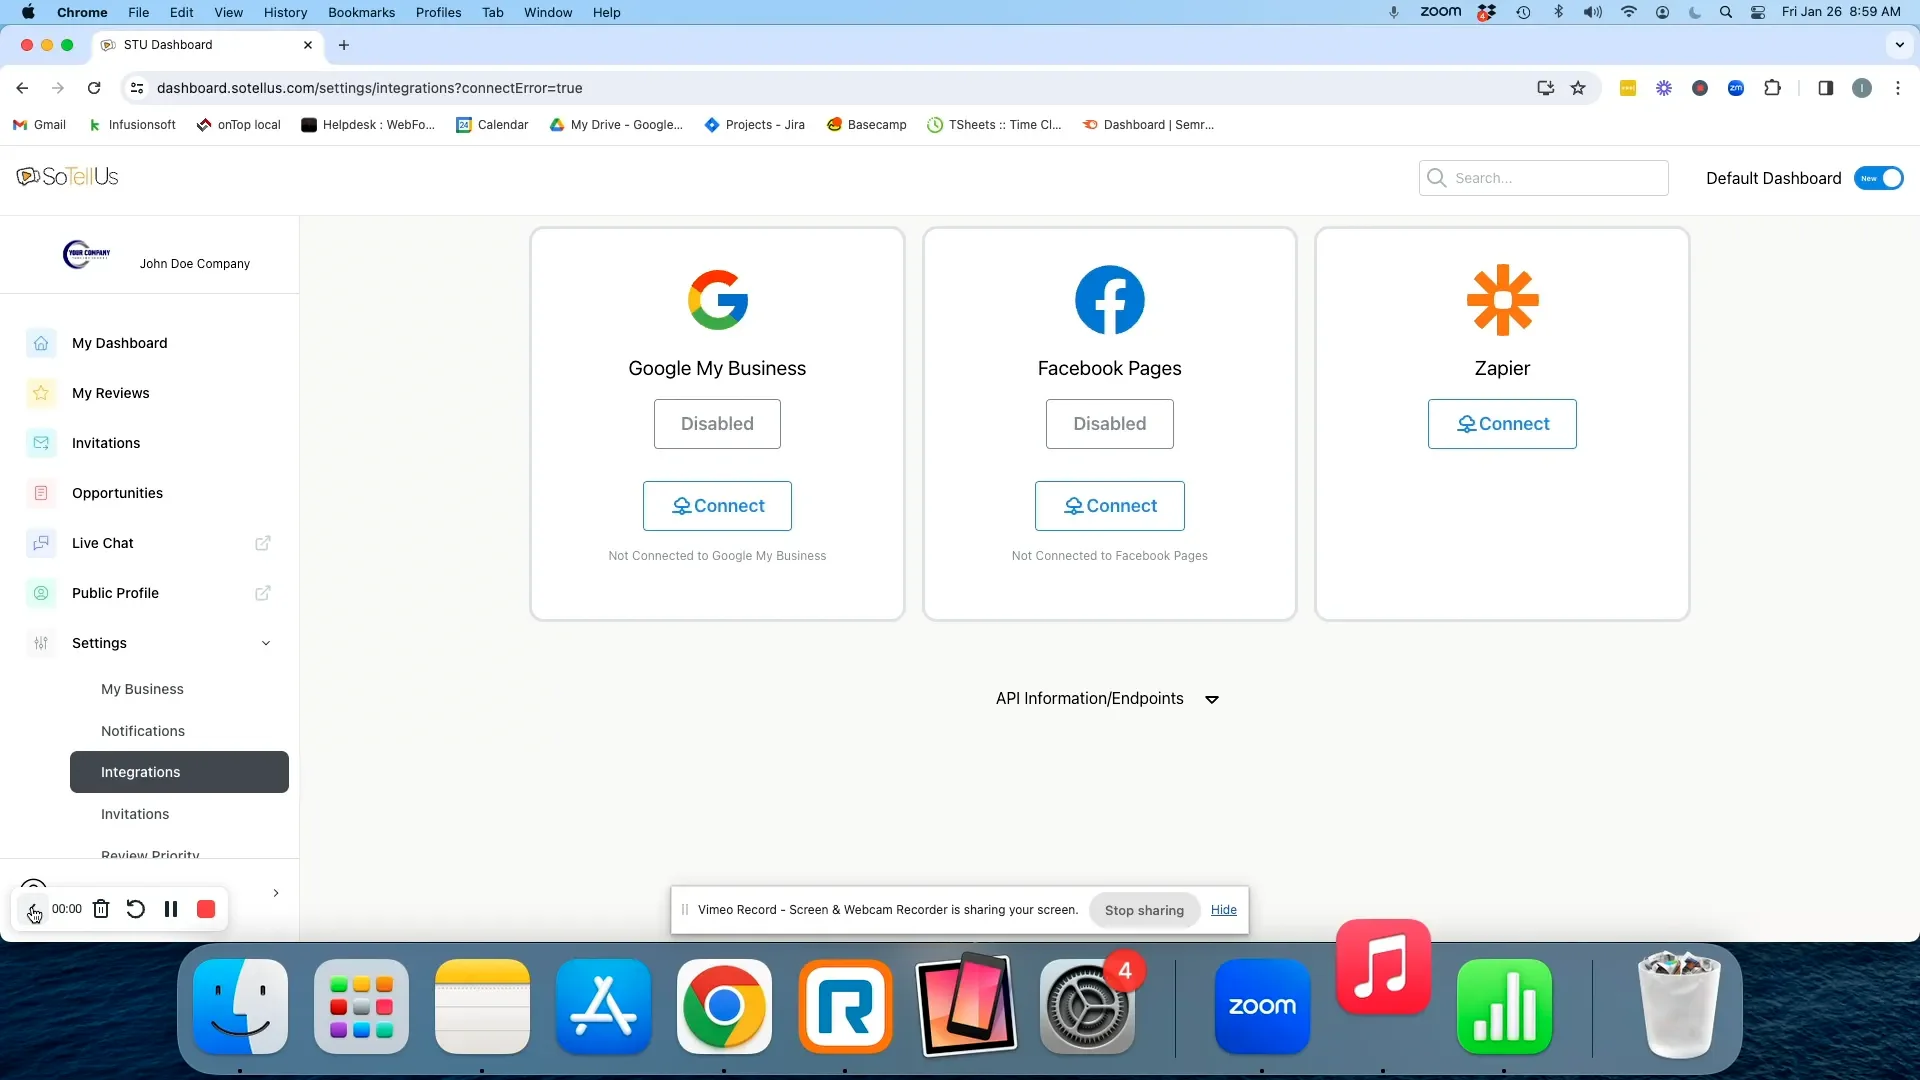1920x1080 pixels.
Task: Click the SoTellUs logo
Action: pos(68,177)
